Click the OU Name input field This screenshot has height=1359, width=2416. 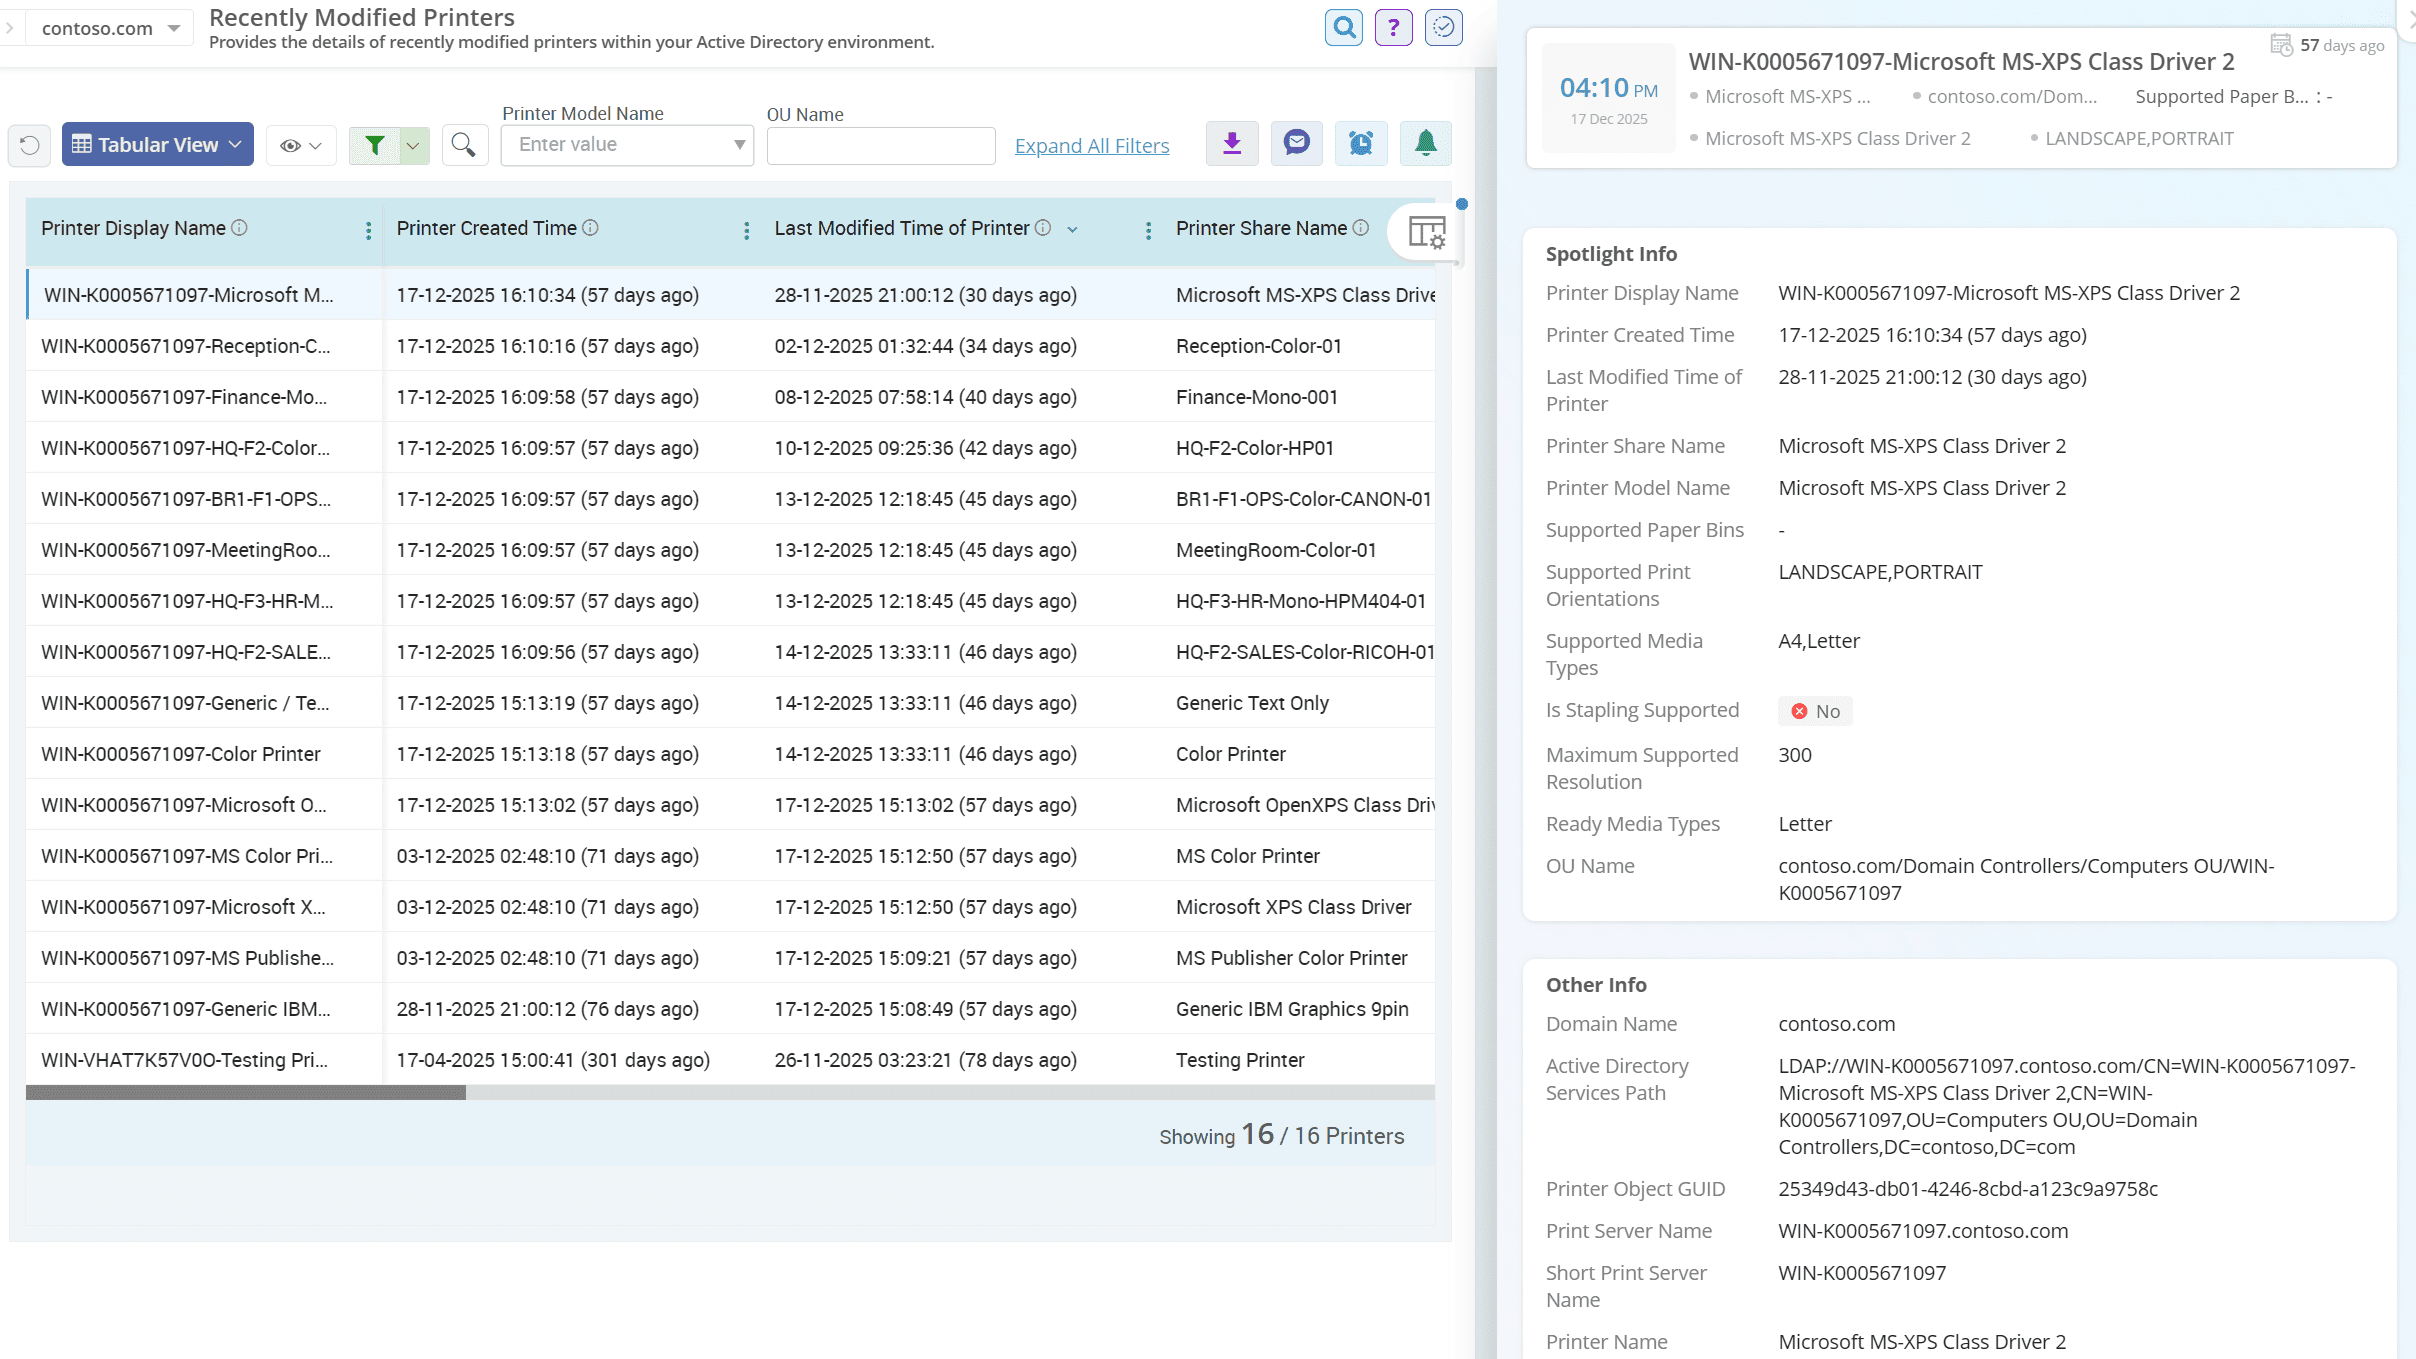880,146
